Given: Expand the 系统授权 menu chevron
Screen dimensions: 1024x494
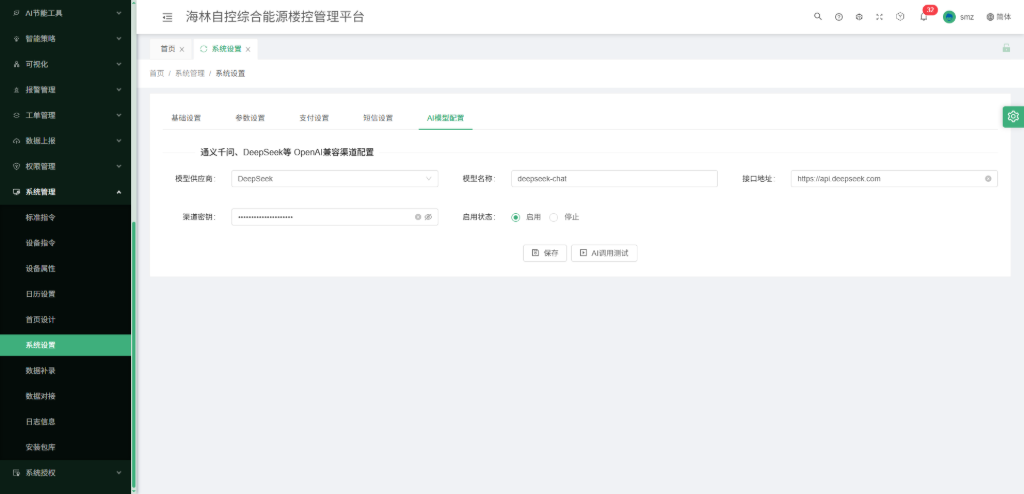Looking at the screenshot, I should click(119, 472).
